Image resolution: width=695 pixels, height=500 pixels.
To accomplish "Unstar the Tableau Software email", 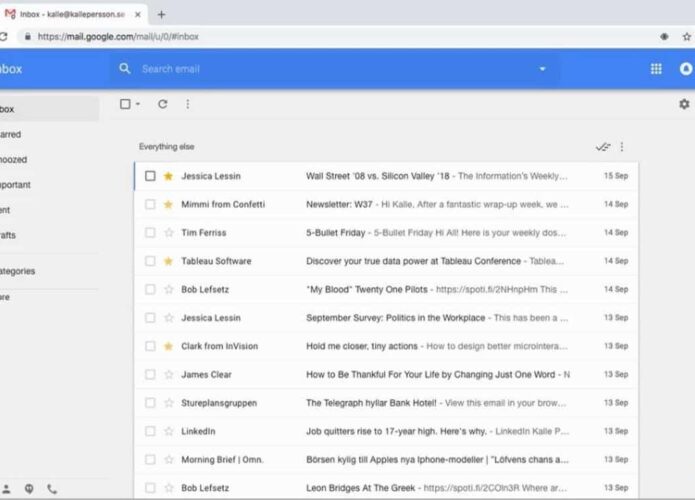I will [168, 261].
